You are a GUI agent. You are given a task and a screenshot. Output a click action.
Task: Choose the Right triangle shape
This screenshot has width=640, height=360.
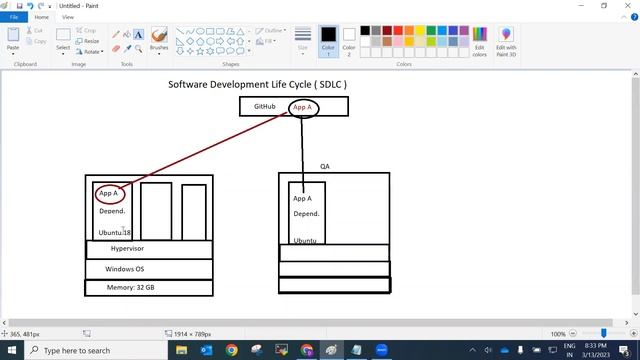click(x=180, y=41)
